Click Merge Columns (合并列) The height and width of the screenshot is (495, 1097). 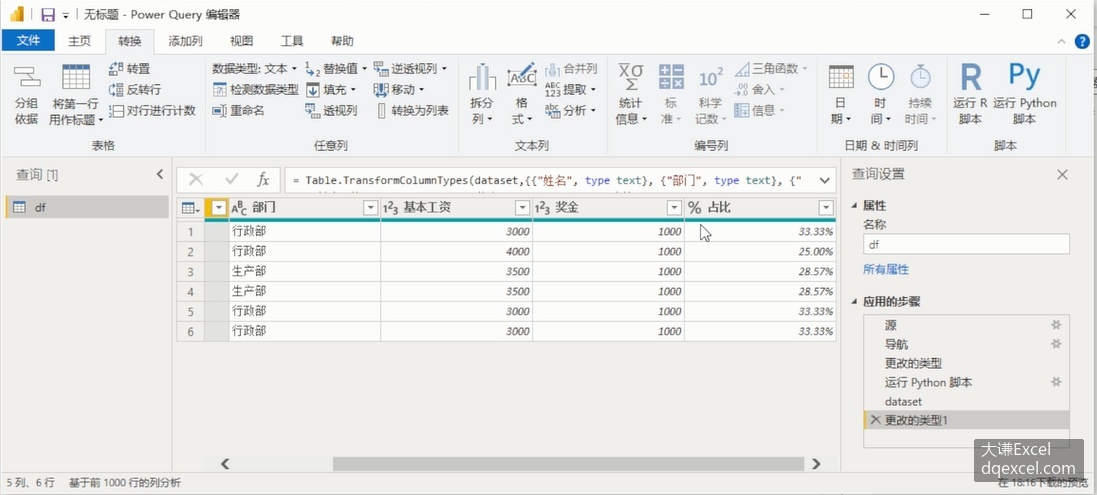(571, 69)
